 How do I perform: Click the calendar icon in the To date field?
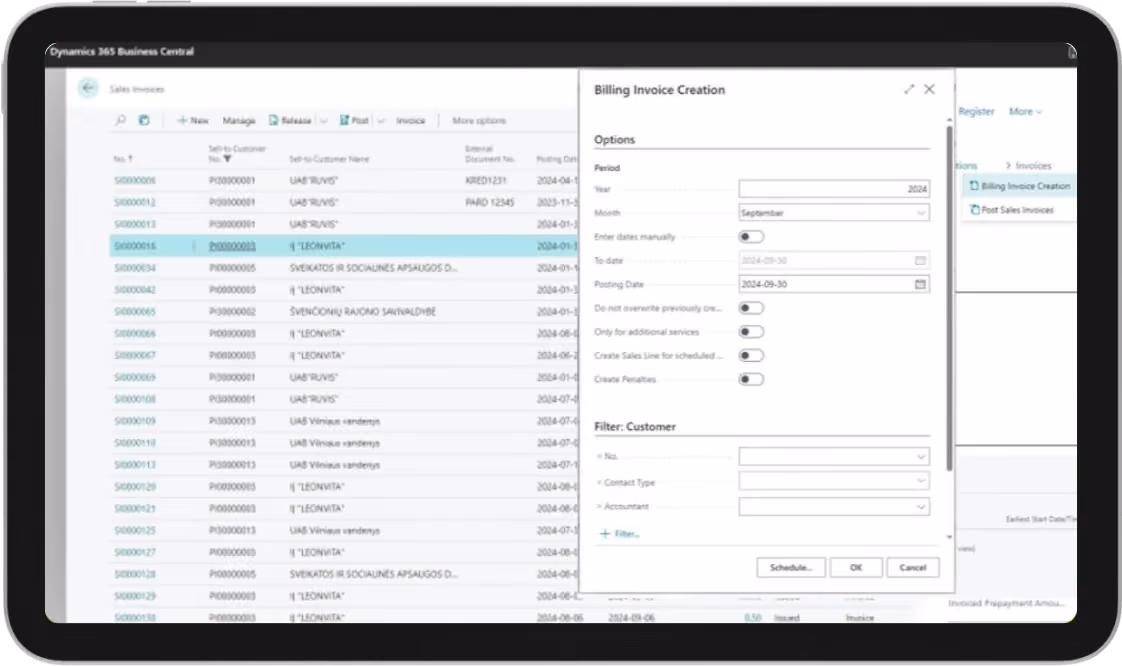pos(920,260)
